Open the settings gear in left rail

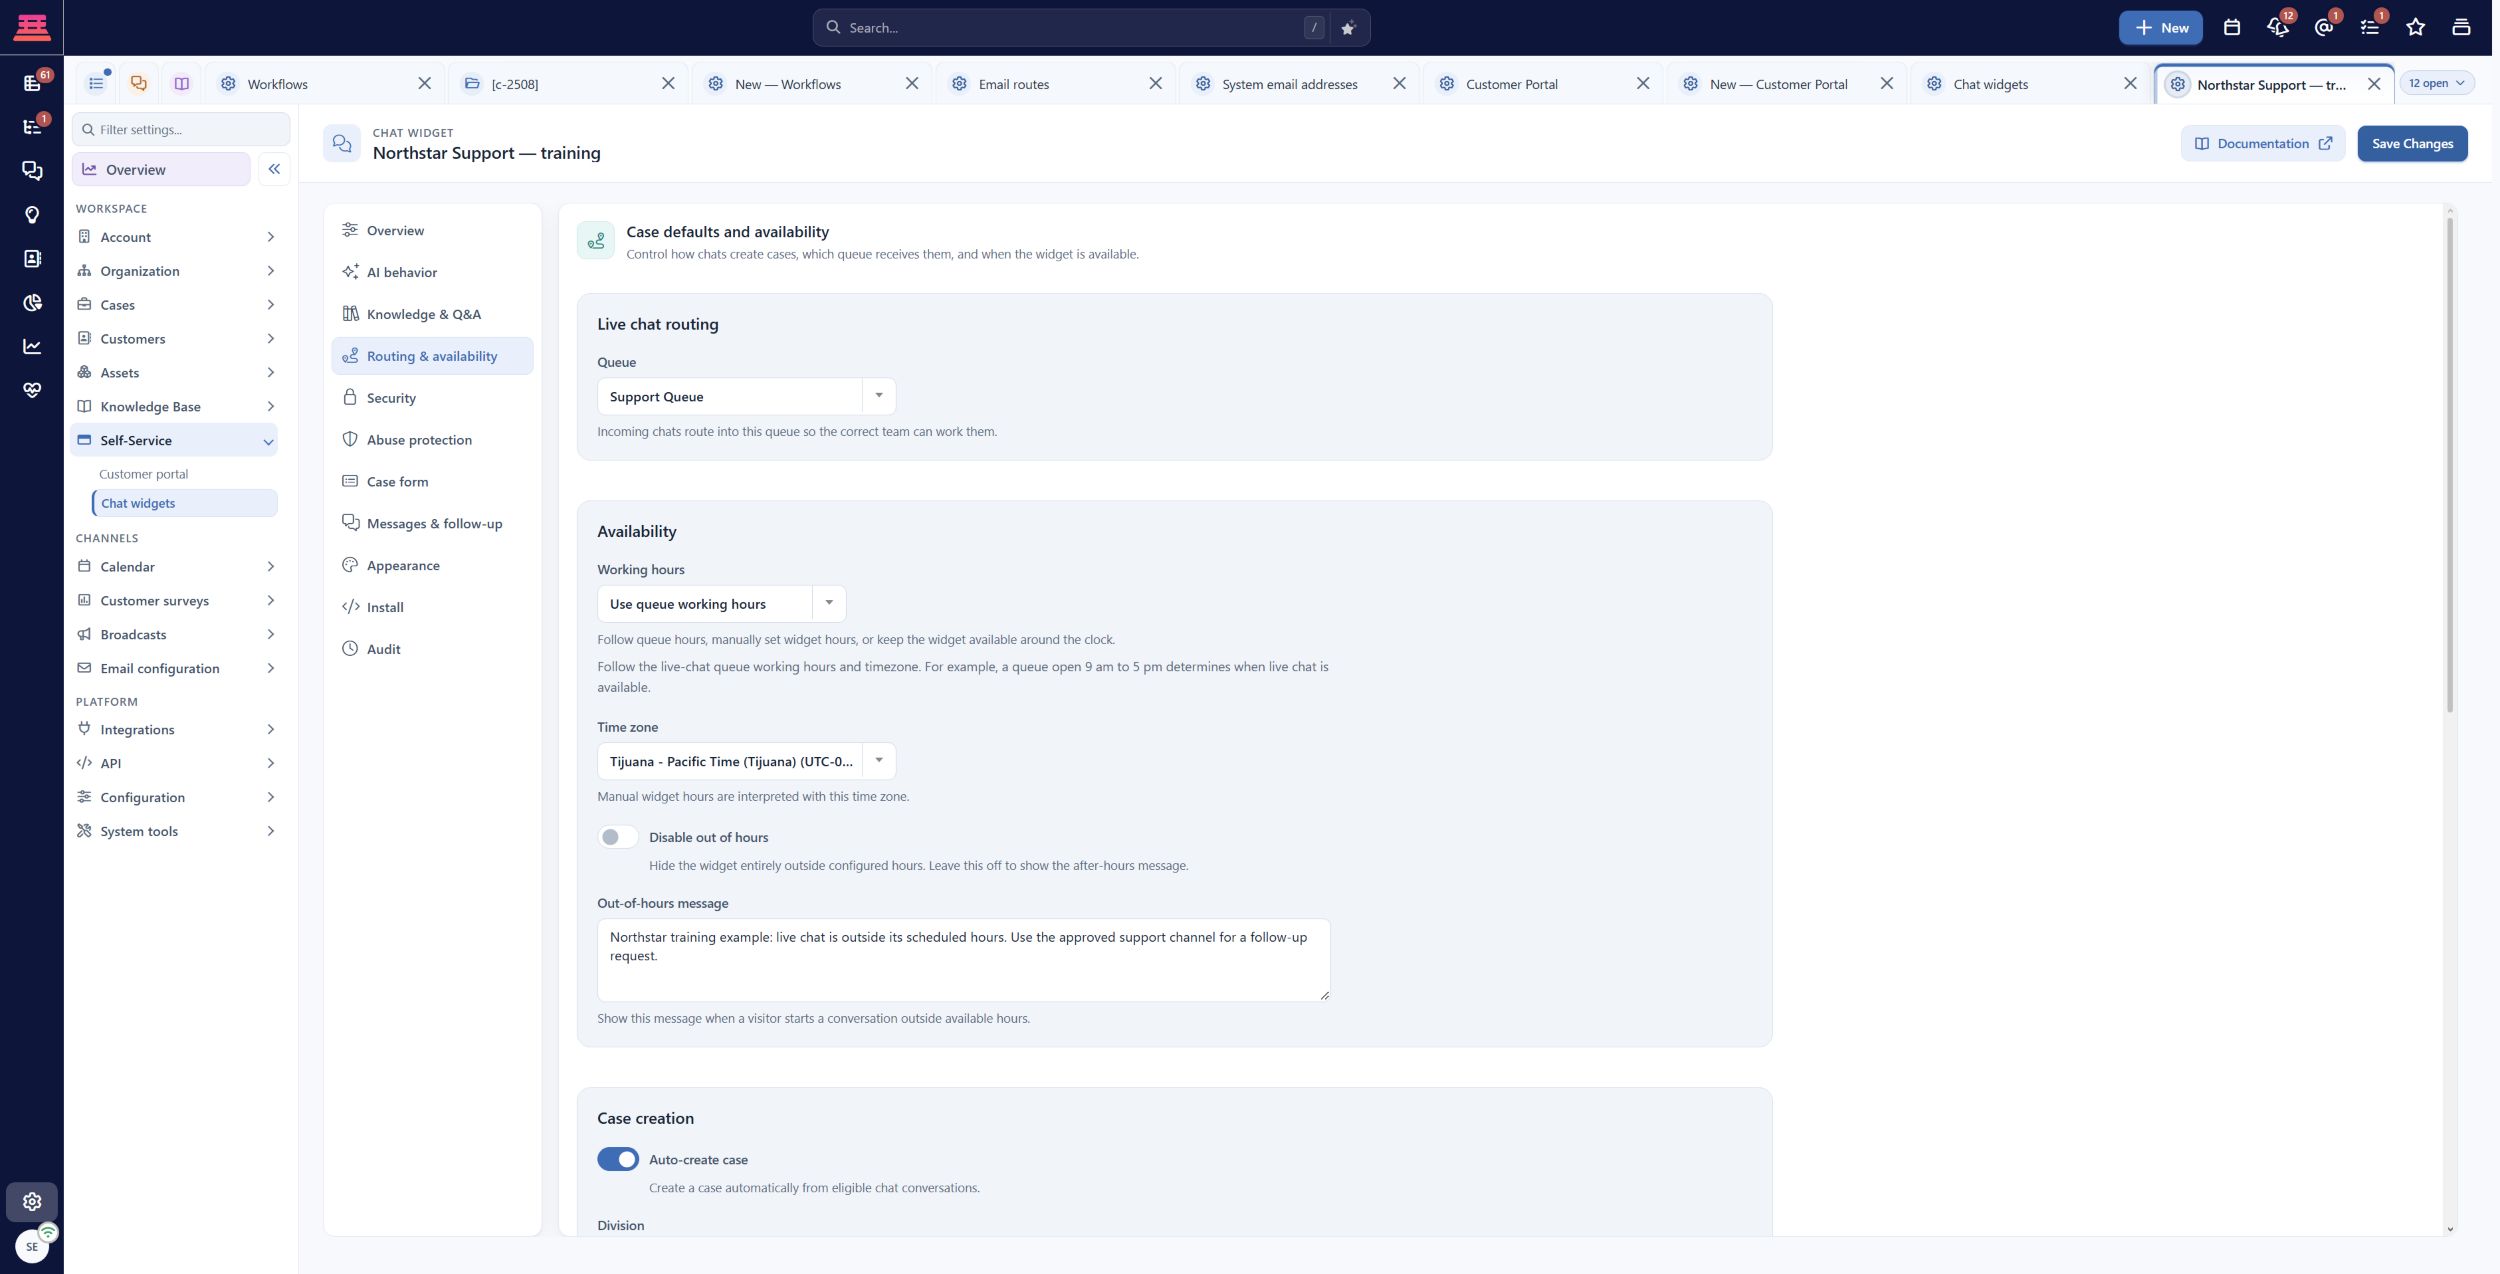[32, 1201]
